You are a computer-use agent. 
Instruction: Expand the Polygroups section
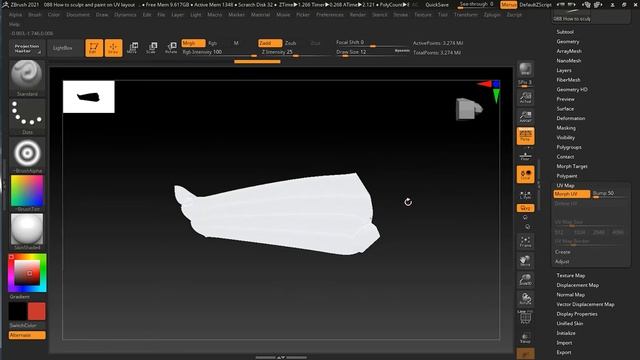click(x=569, y=147)
